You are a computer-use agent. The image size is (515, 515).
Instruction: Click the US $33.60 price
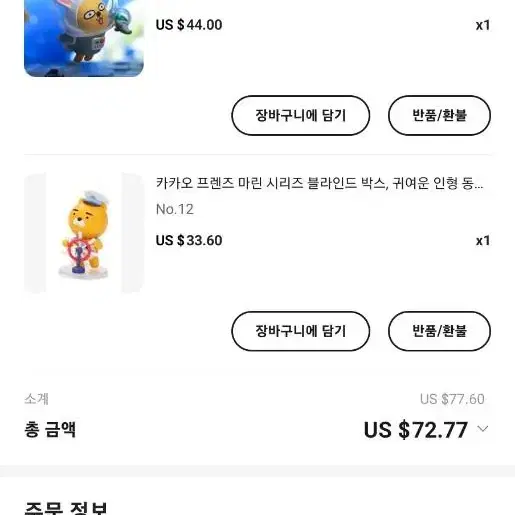(x=189, y=240)
